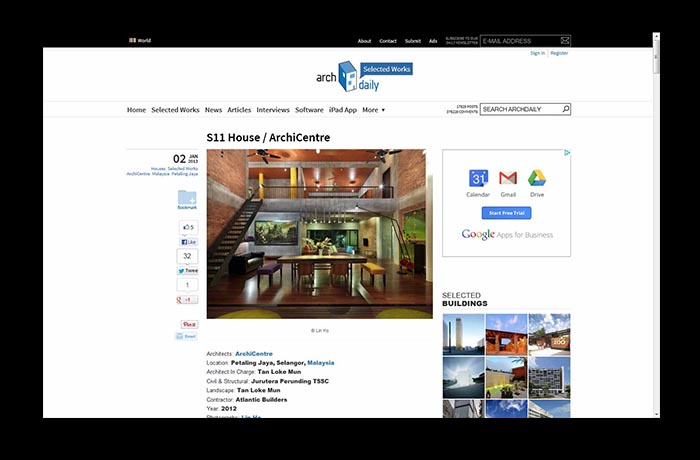Open the World region selector
The width and height of the screenshot is (700, 460).
click(140, 41)
